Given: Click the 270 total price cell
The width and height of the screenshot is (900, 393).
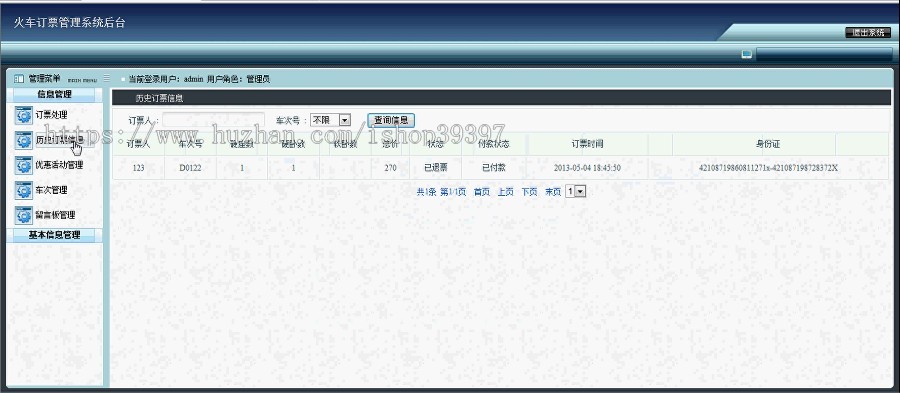Looking at the screenshot, I should coord(391,168).
